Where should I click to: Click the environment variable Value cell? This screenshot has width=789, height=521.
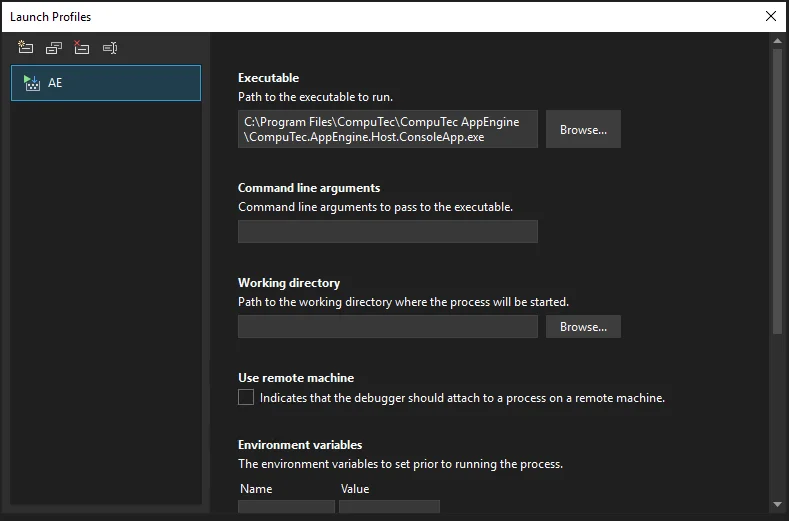(x=389, y=507)
